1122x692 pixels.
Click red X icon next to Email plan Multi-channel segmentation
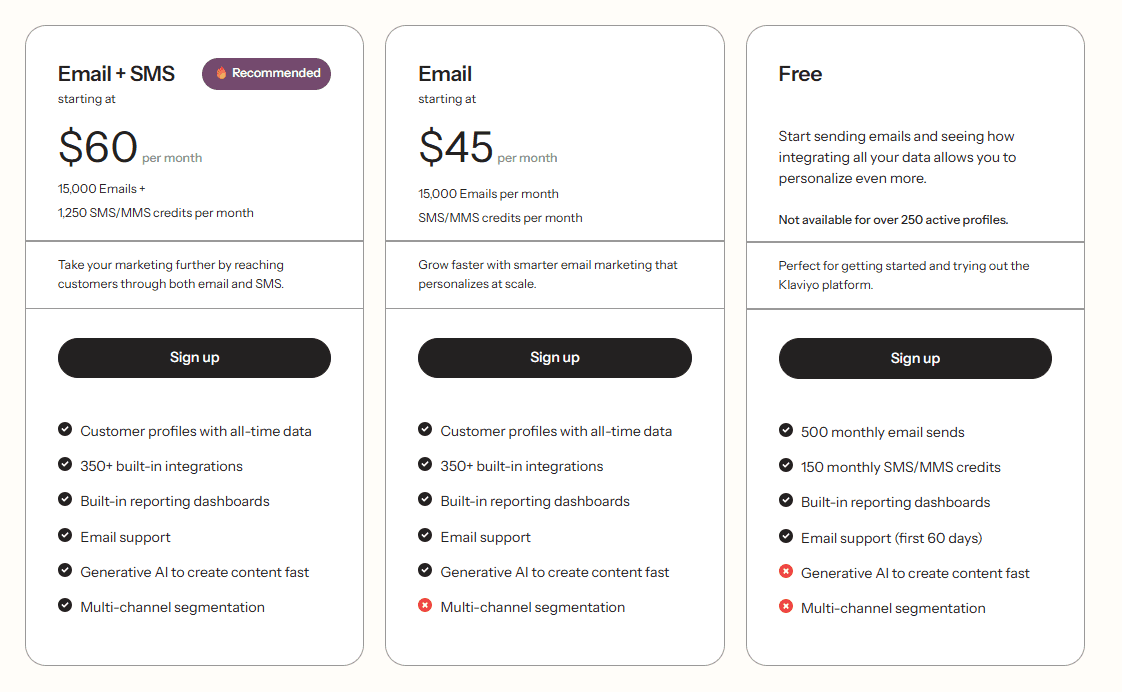425,605
